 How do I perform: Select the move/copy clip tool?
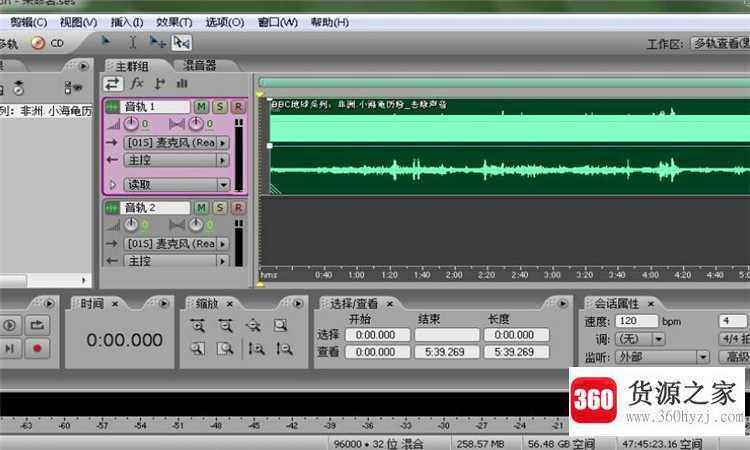(157, 43)
